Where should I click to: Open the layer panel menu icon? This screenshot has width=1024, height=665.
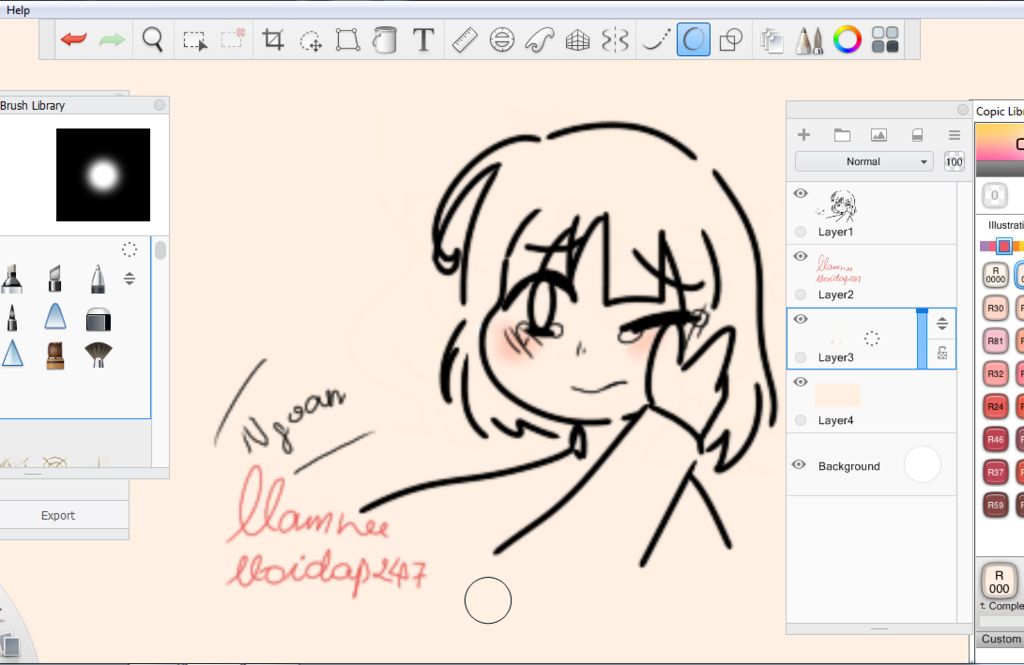954,135
